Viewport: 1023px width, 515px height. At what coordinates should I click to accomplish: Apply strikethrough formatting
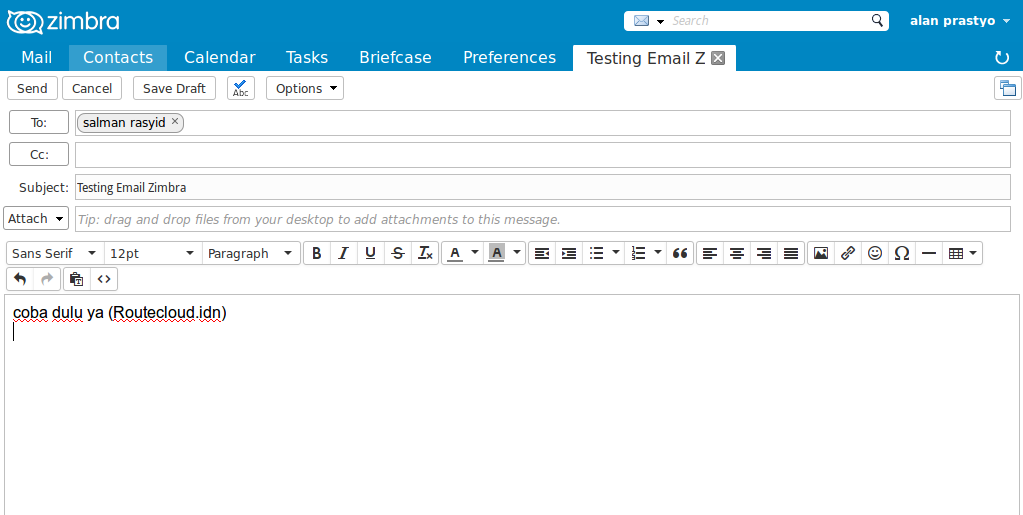[398, 253]
